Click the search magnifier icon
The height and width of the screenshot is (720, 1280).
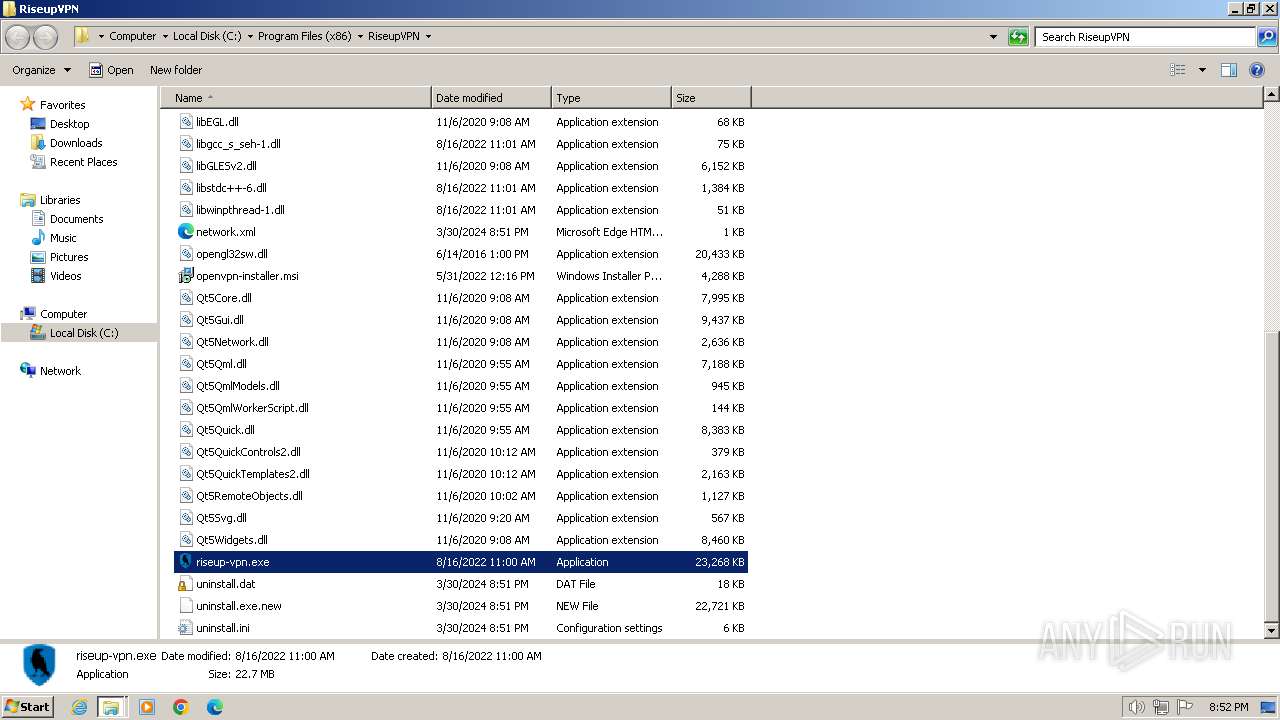pos(1267,37)
